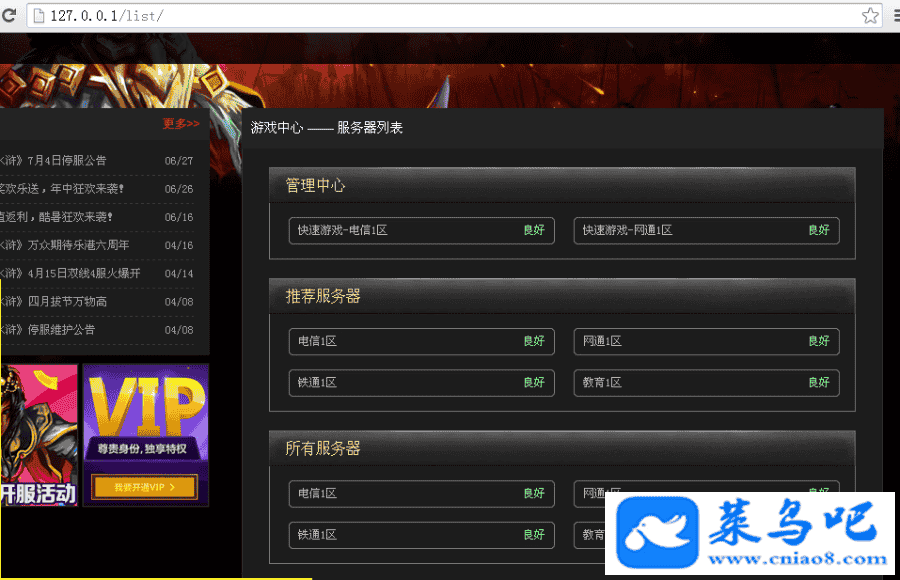The image size is (900, 580).
Task: Click the 我要开通VIP button
Action: (145, 487)
